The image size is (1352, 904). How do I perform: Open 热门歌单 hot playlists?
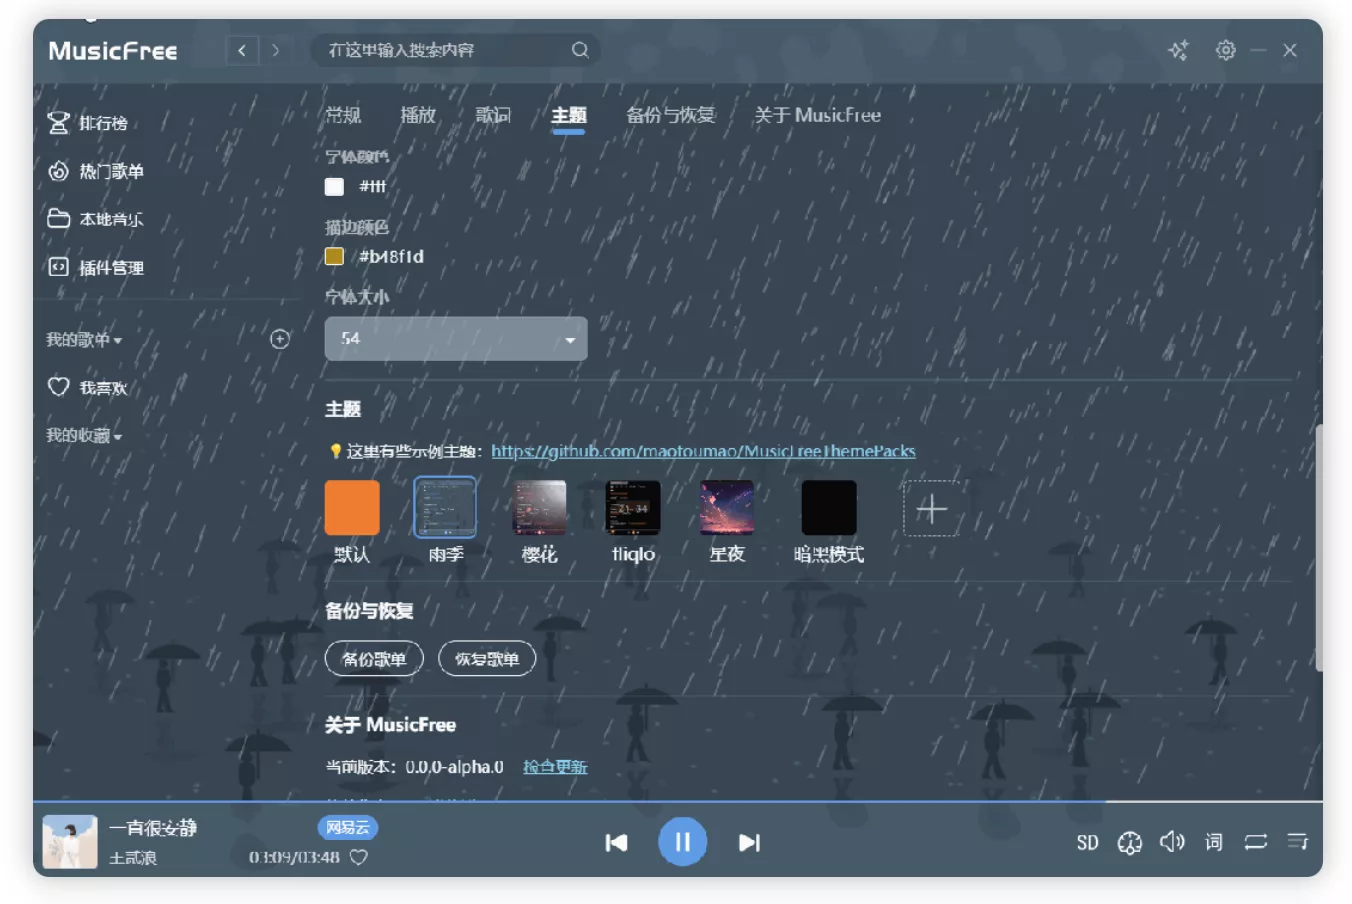(x=96, y=171)
